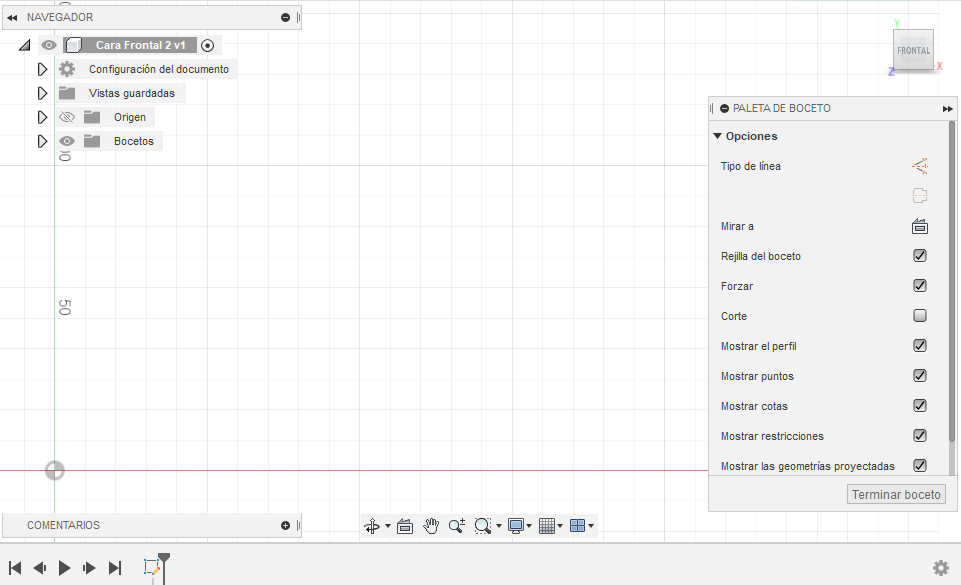Open the Display settings monitor icon
This screenshot has height=585, width=961.
515,526
